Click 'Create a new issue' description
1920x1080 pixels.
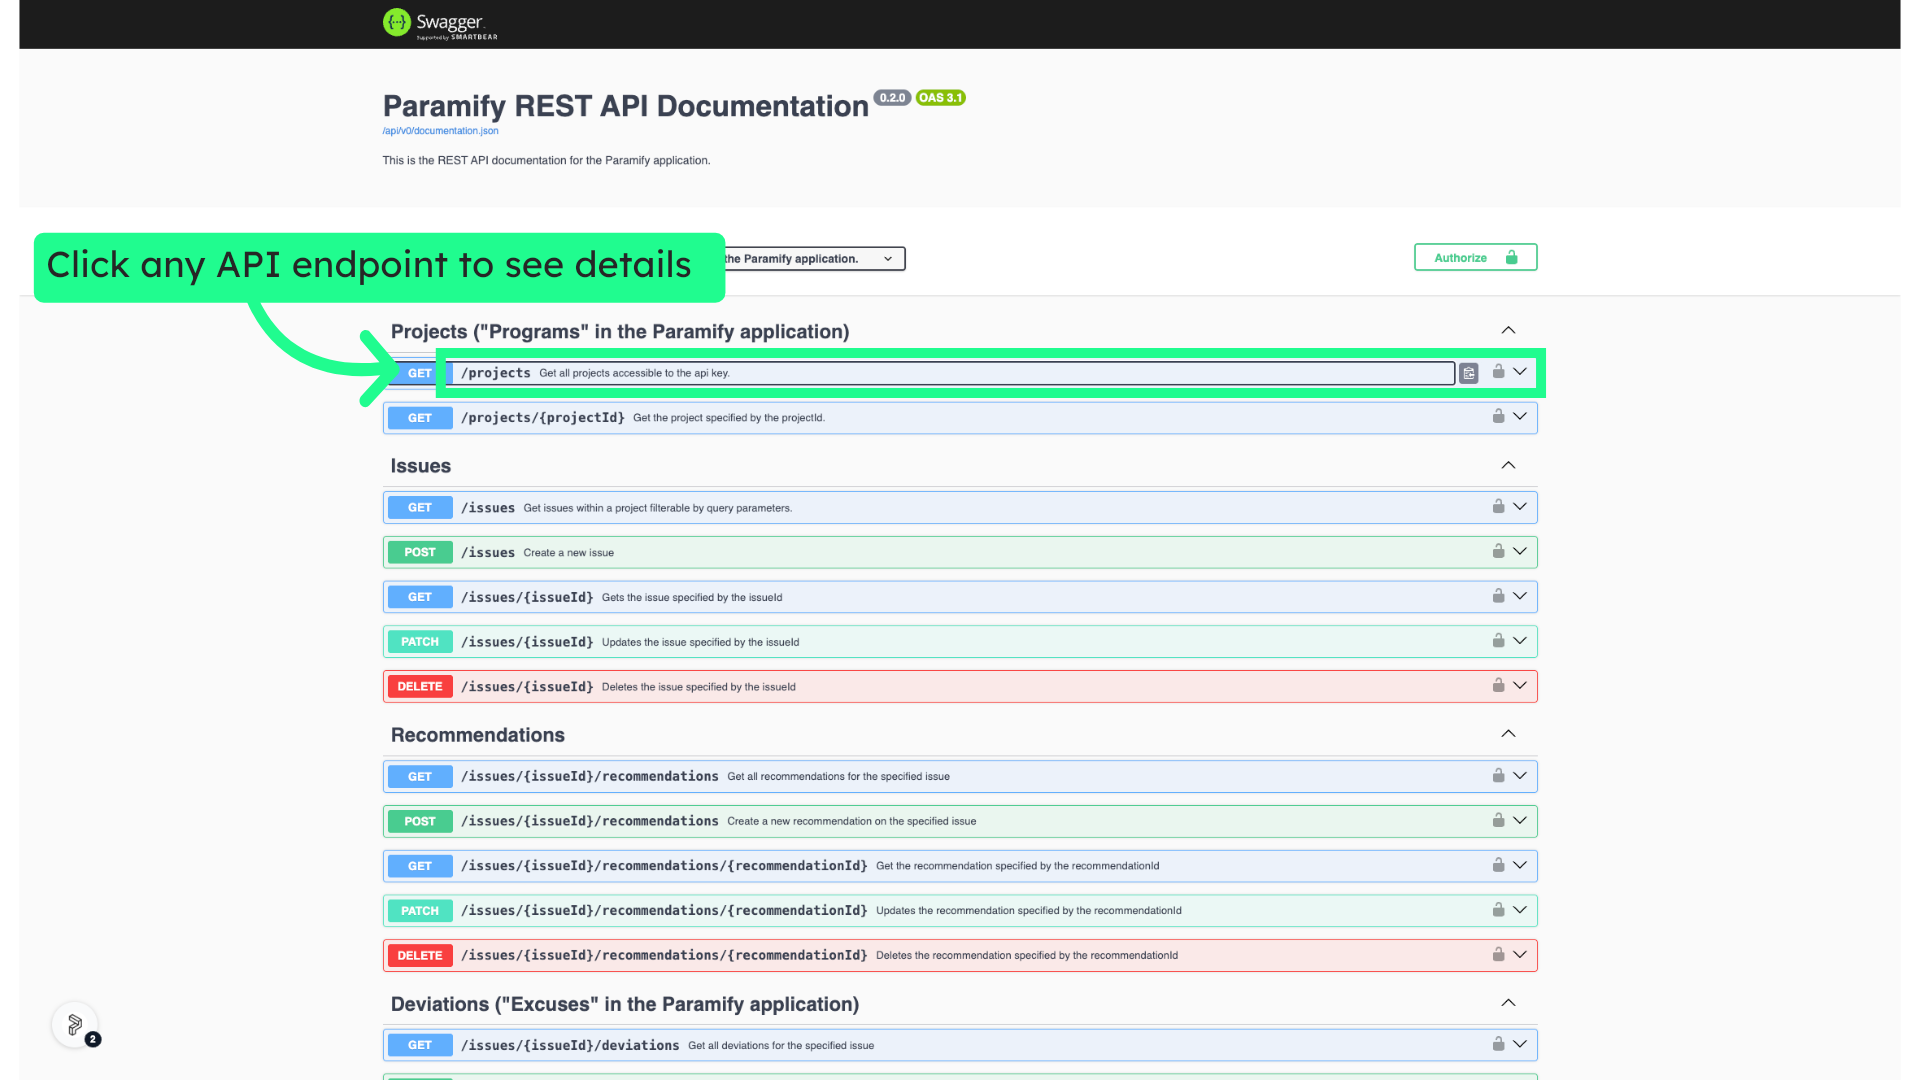click(x=569, y=553)
